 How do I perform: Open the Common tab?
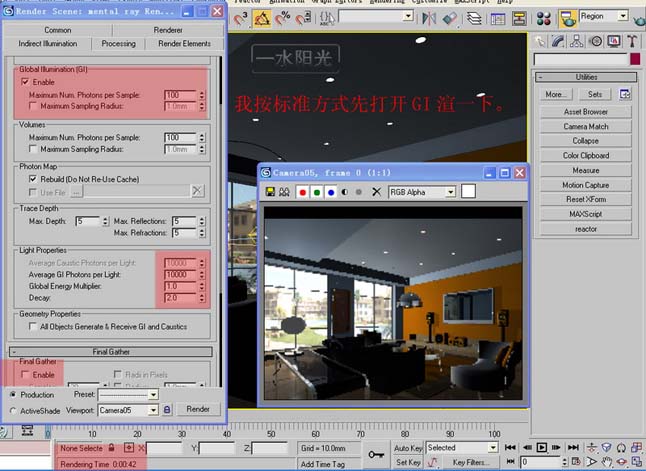58,30
